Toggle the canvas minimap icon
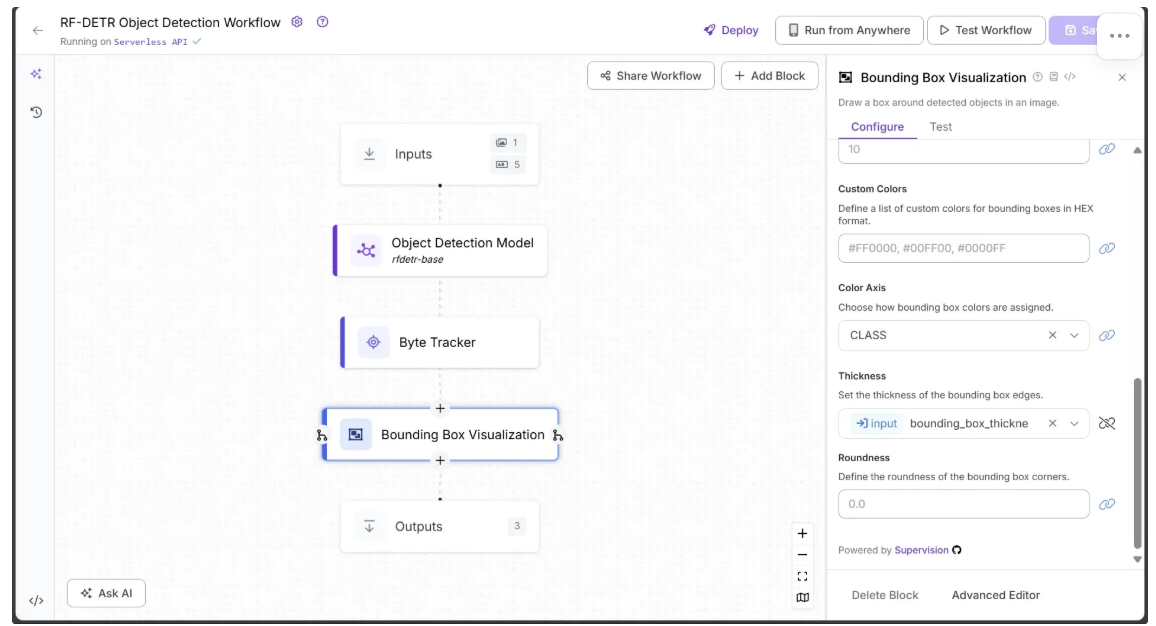Viewport: 1156px width, 626px height. click(x=802, y=598)
